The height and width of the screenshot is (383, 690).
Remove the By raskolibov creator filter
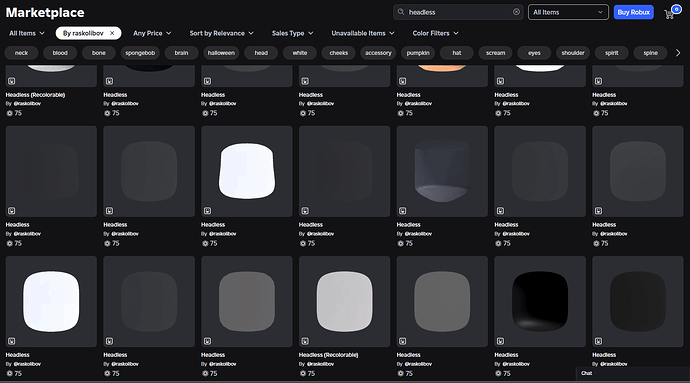112,33
